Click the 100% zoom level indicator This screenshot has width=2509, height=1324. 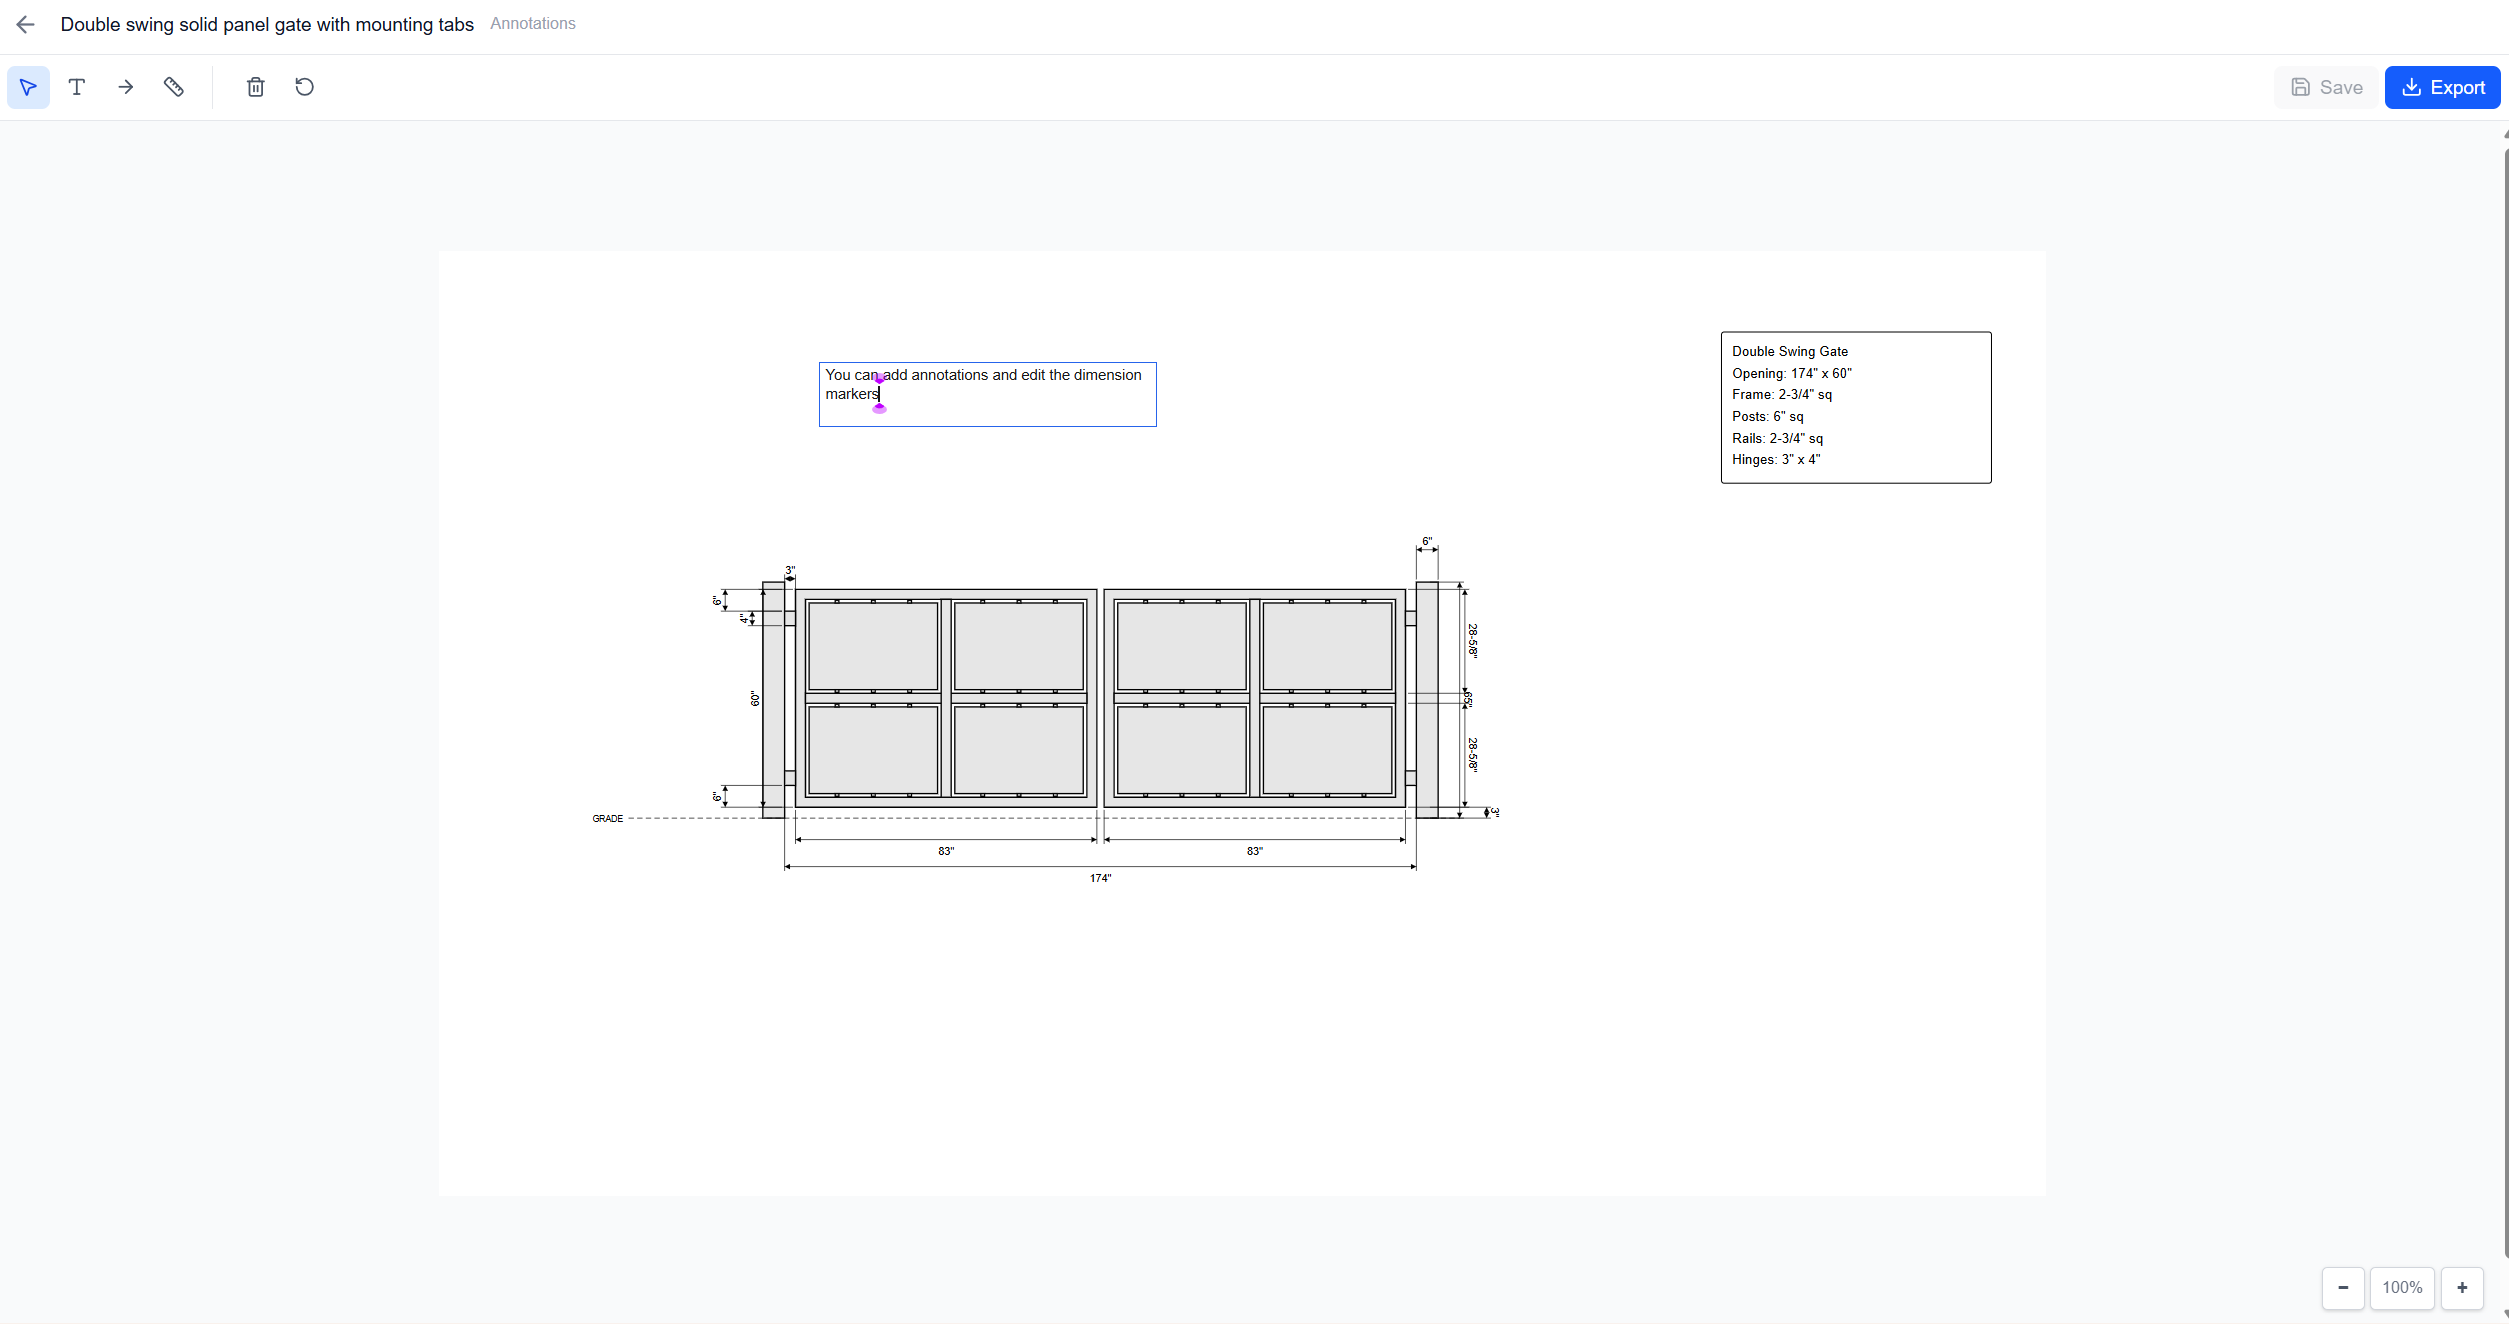pyautogui.click(x=2402, y=1288)
